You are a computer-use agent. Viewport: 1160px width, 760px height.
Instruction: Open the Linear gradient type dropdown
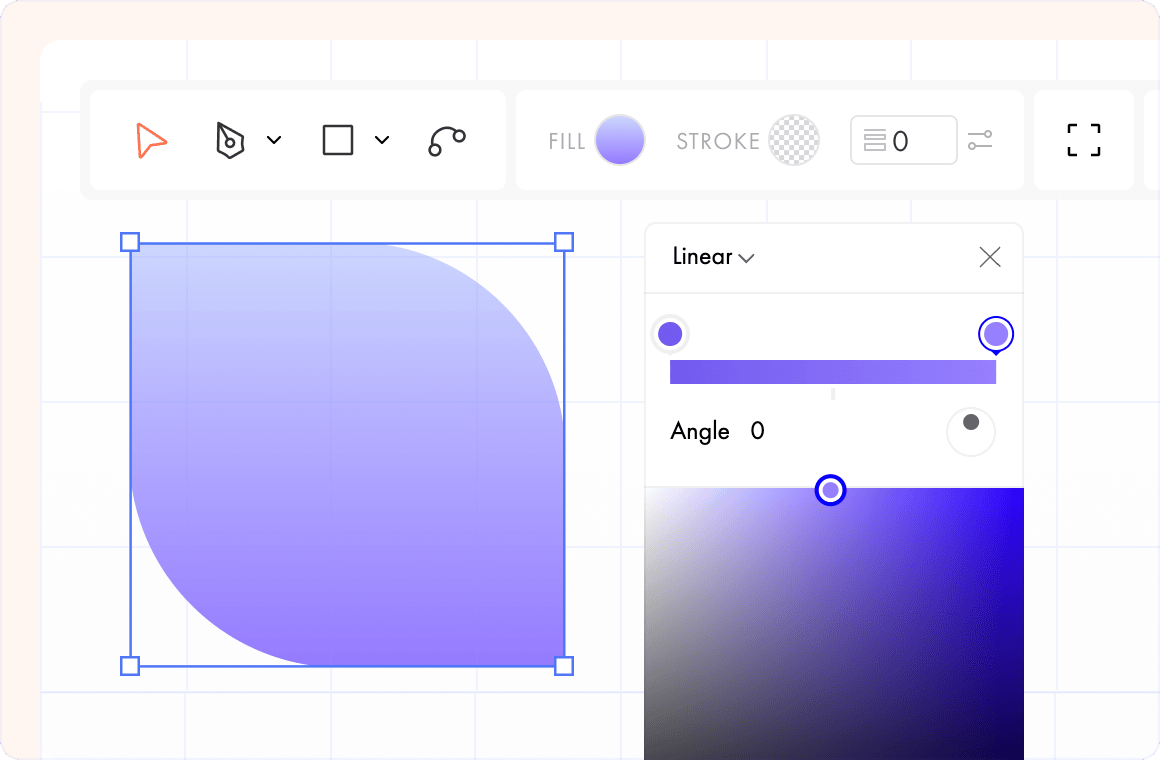[x=711, y=257]
